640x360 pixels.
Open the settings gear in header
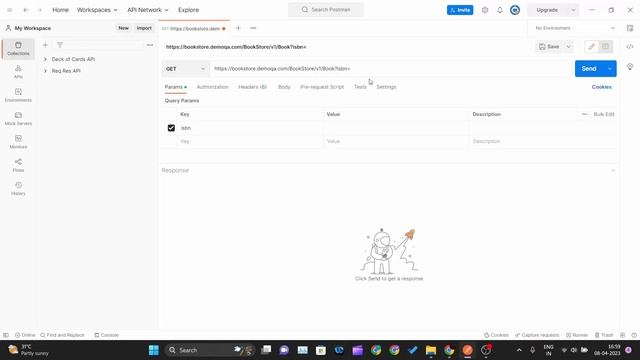[484, 10]
